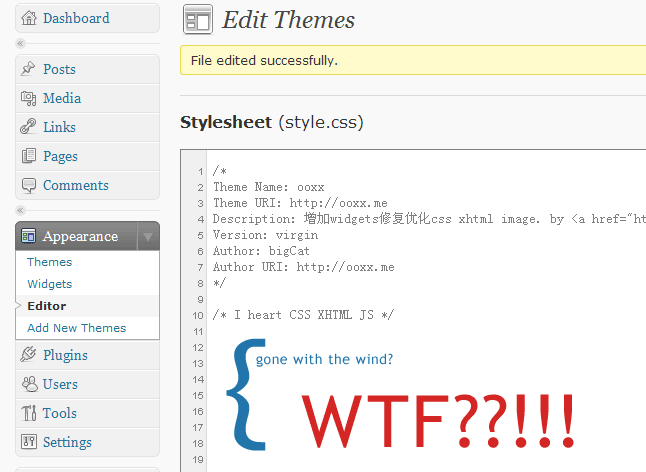Go to Widgets under Appearance

coord(49,284)
